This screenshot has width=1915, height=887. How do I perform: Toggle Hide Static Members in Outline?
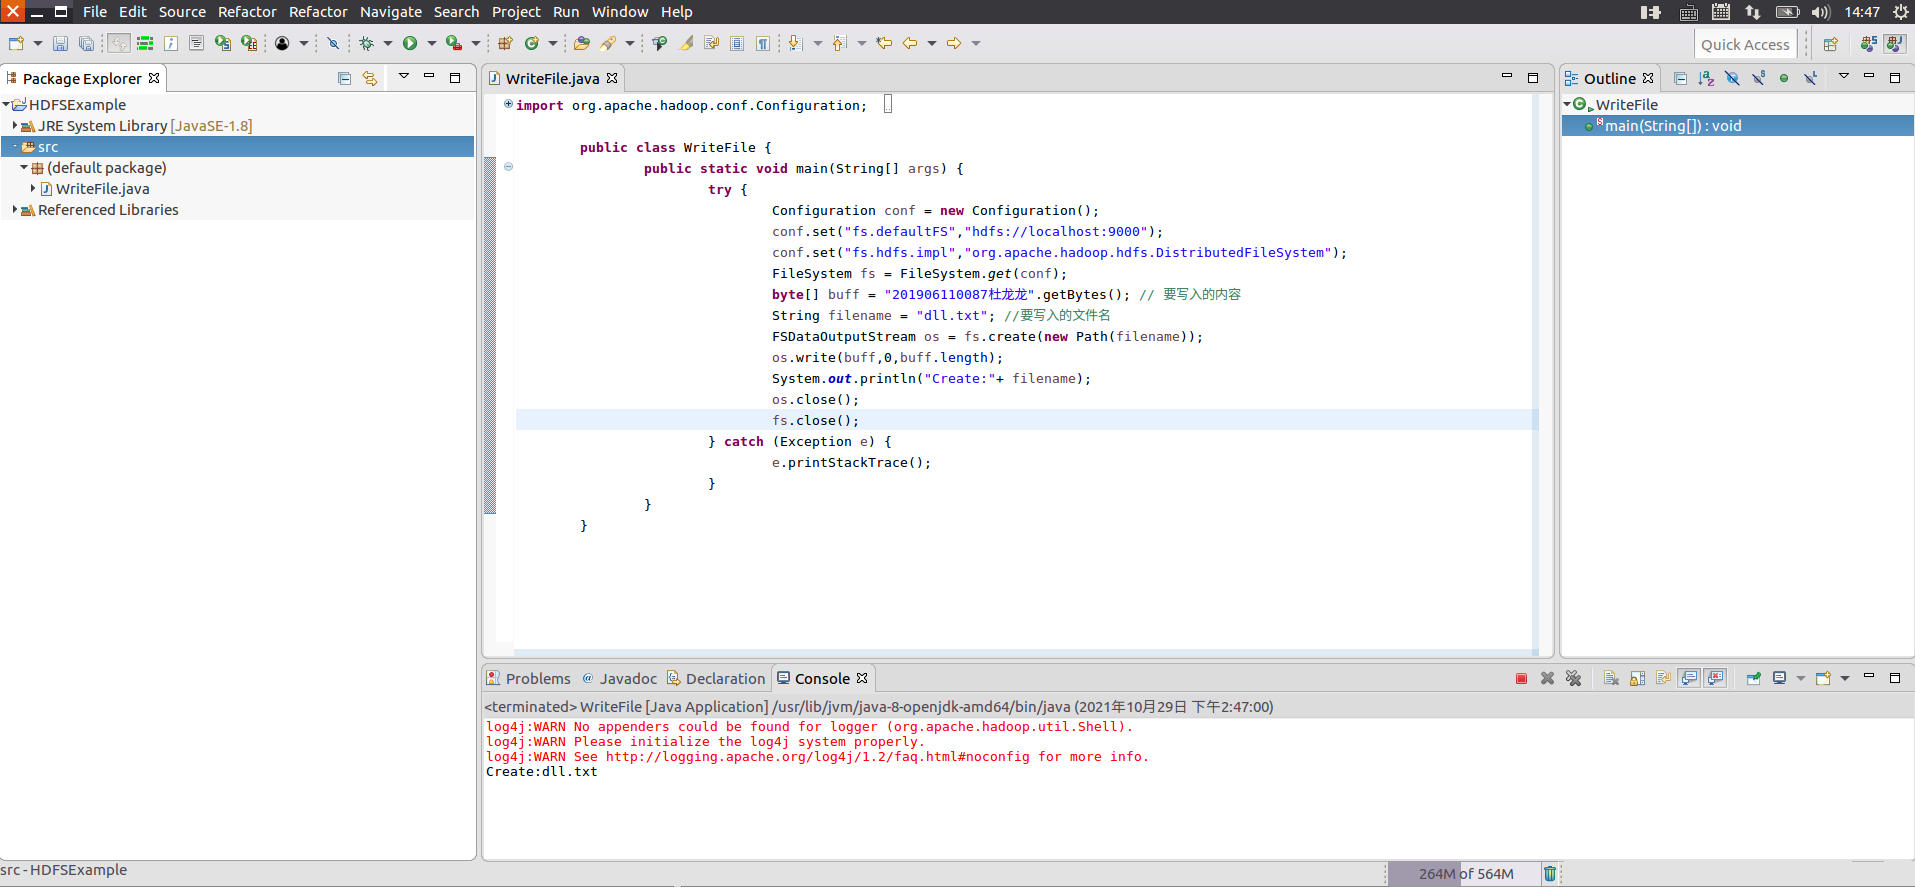tap(1758, 78)
